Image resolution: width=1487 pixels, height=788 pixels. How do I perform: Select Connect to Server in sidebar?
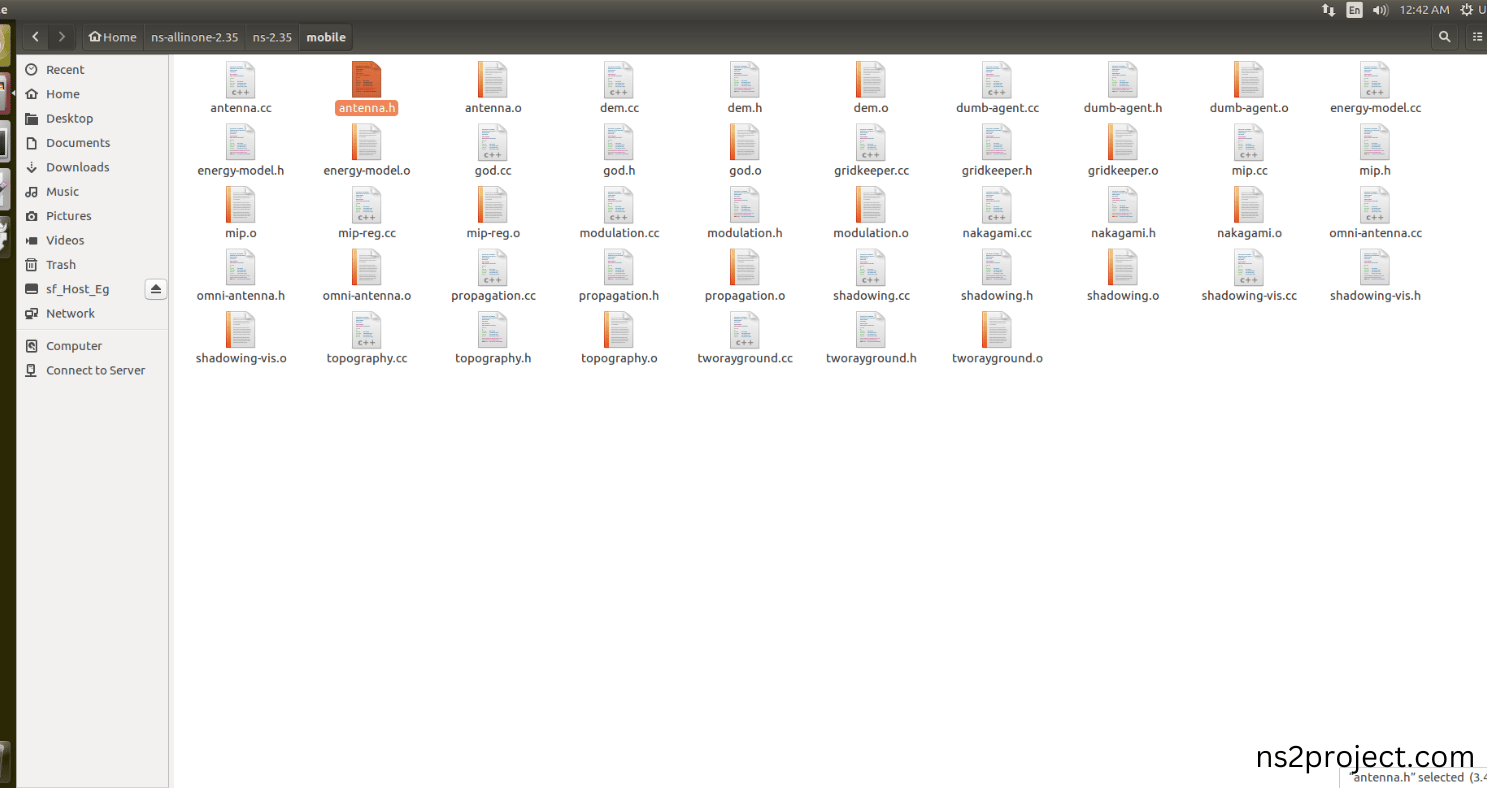95,370
